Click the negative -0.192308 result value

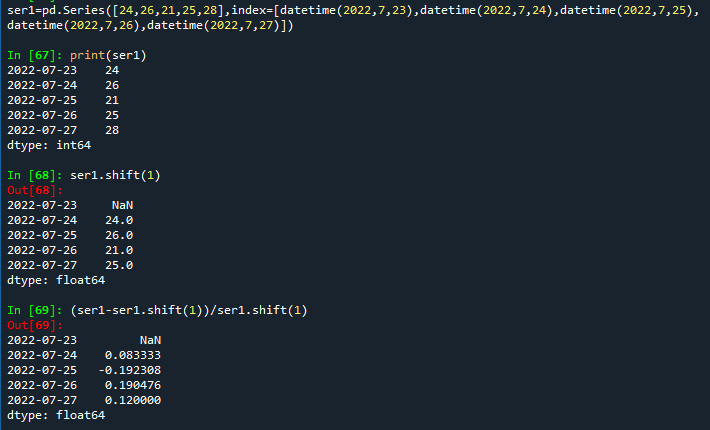coord(129,370)
